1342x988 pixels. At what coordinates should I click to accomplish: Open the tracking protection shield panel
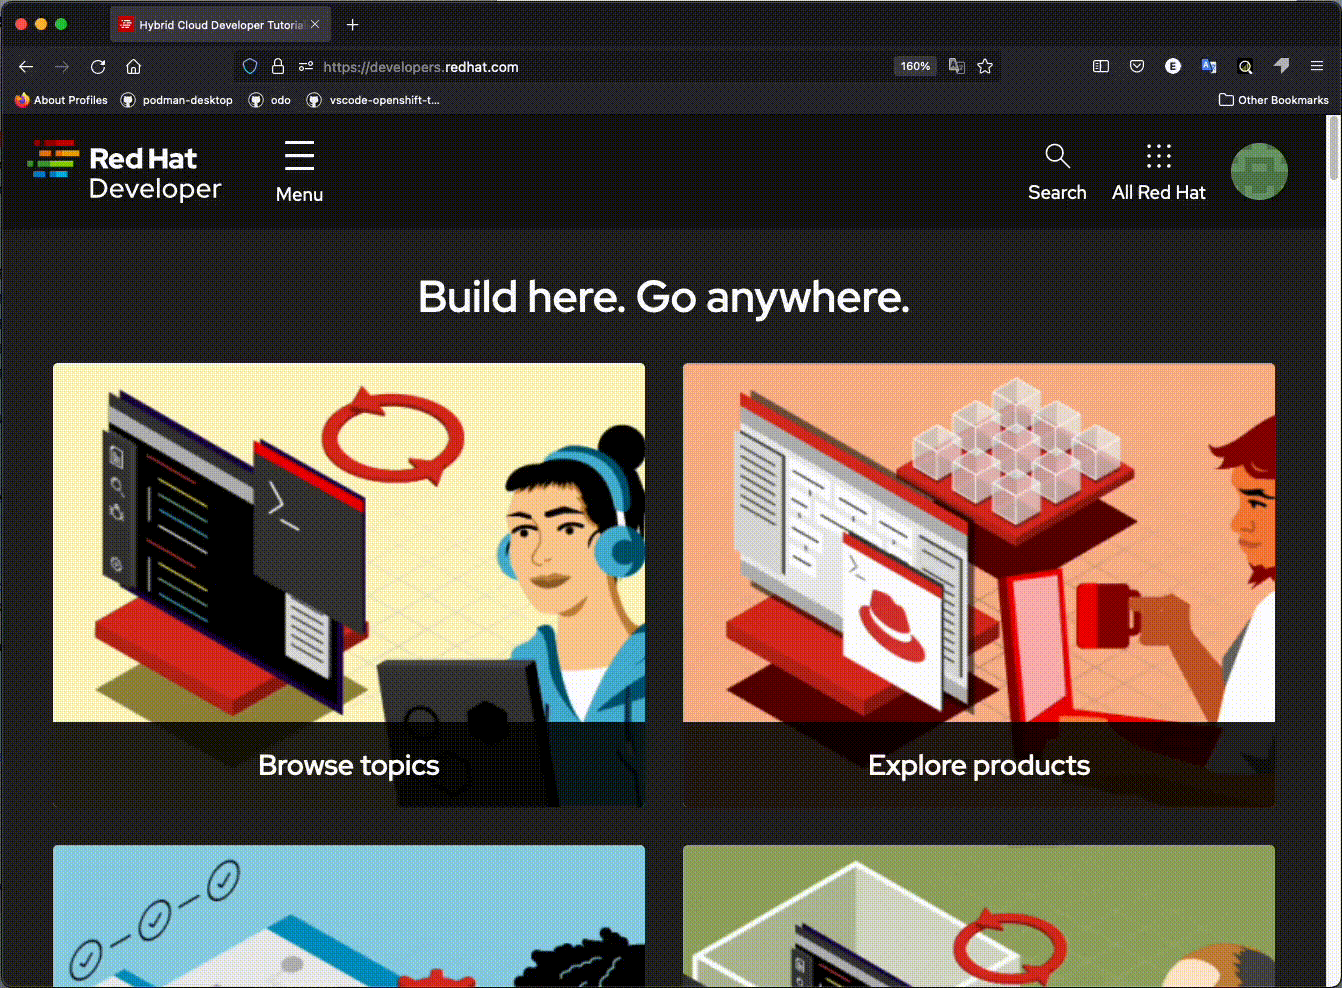tap(250, 67)
